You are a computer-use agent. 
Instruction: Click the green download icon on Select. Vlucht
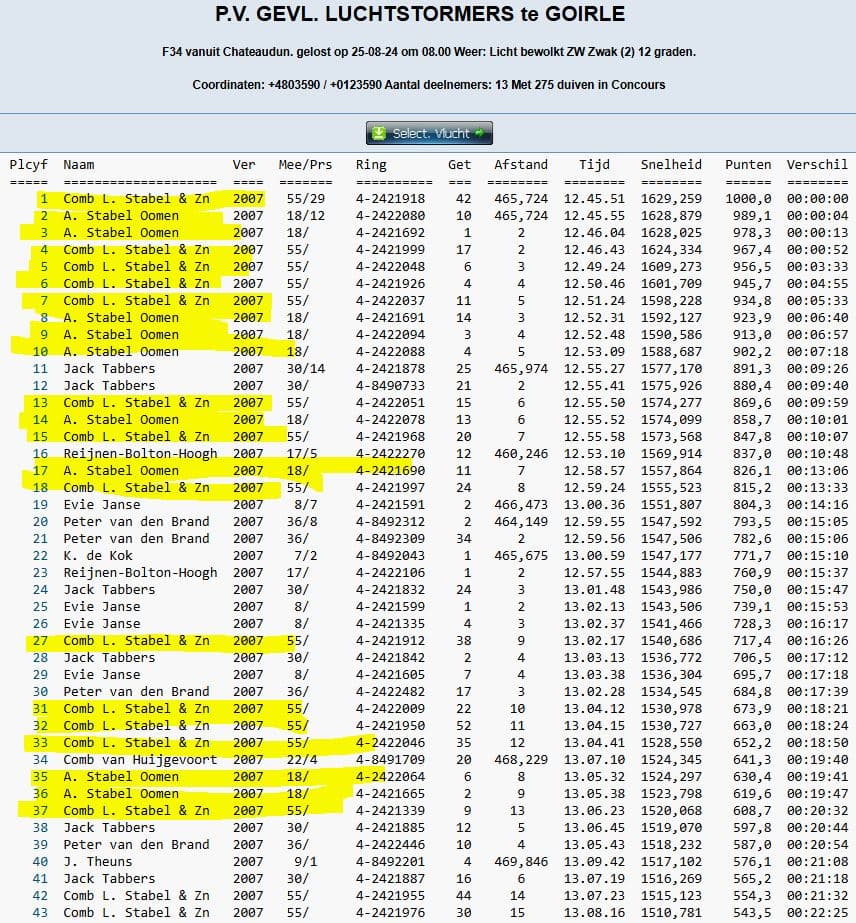click(x=379, y=133)
